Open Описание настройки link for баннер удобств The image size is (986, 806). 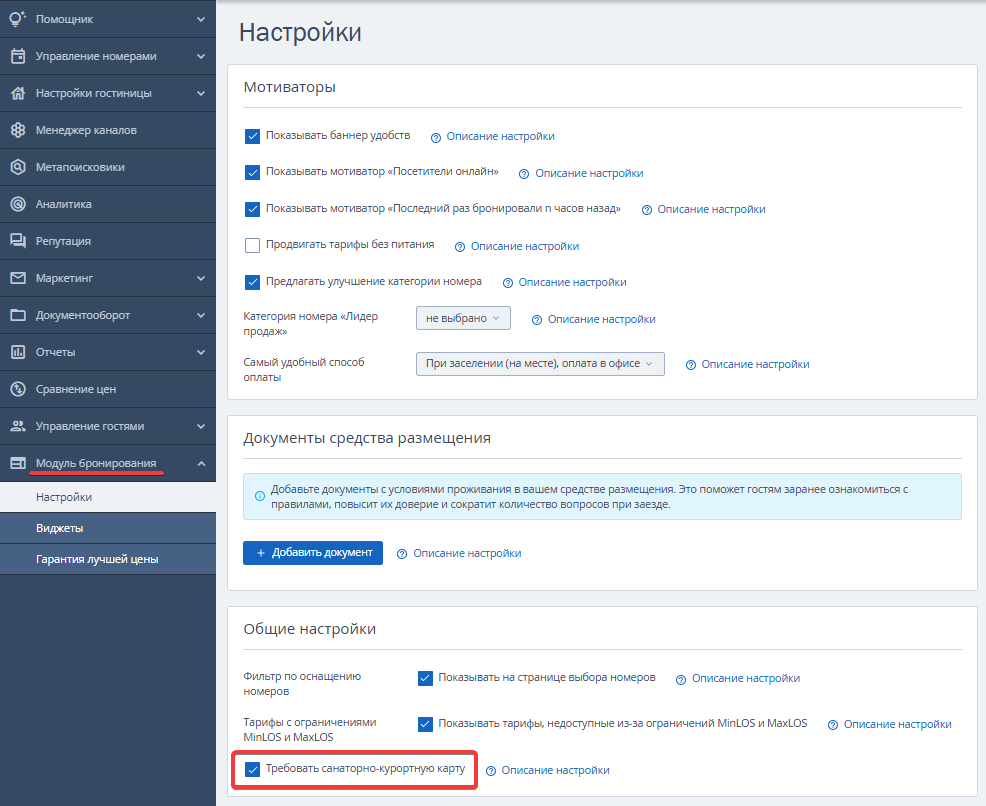point(501,136)
